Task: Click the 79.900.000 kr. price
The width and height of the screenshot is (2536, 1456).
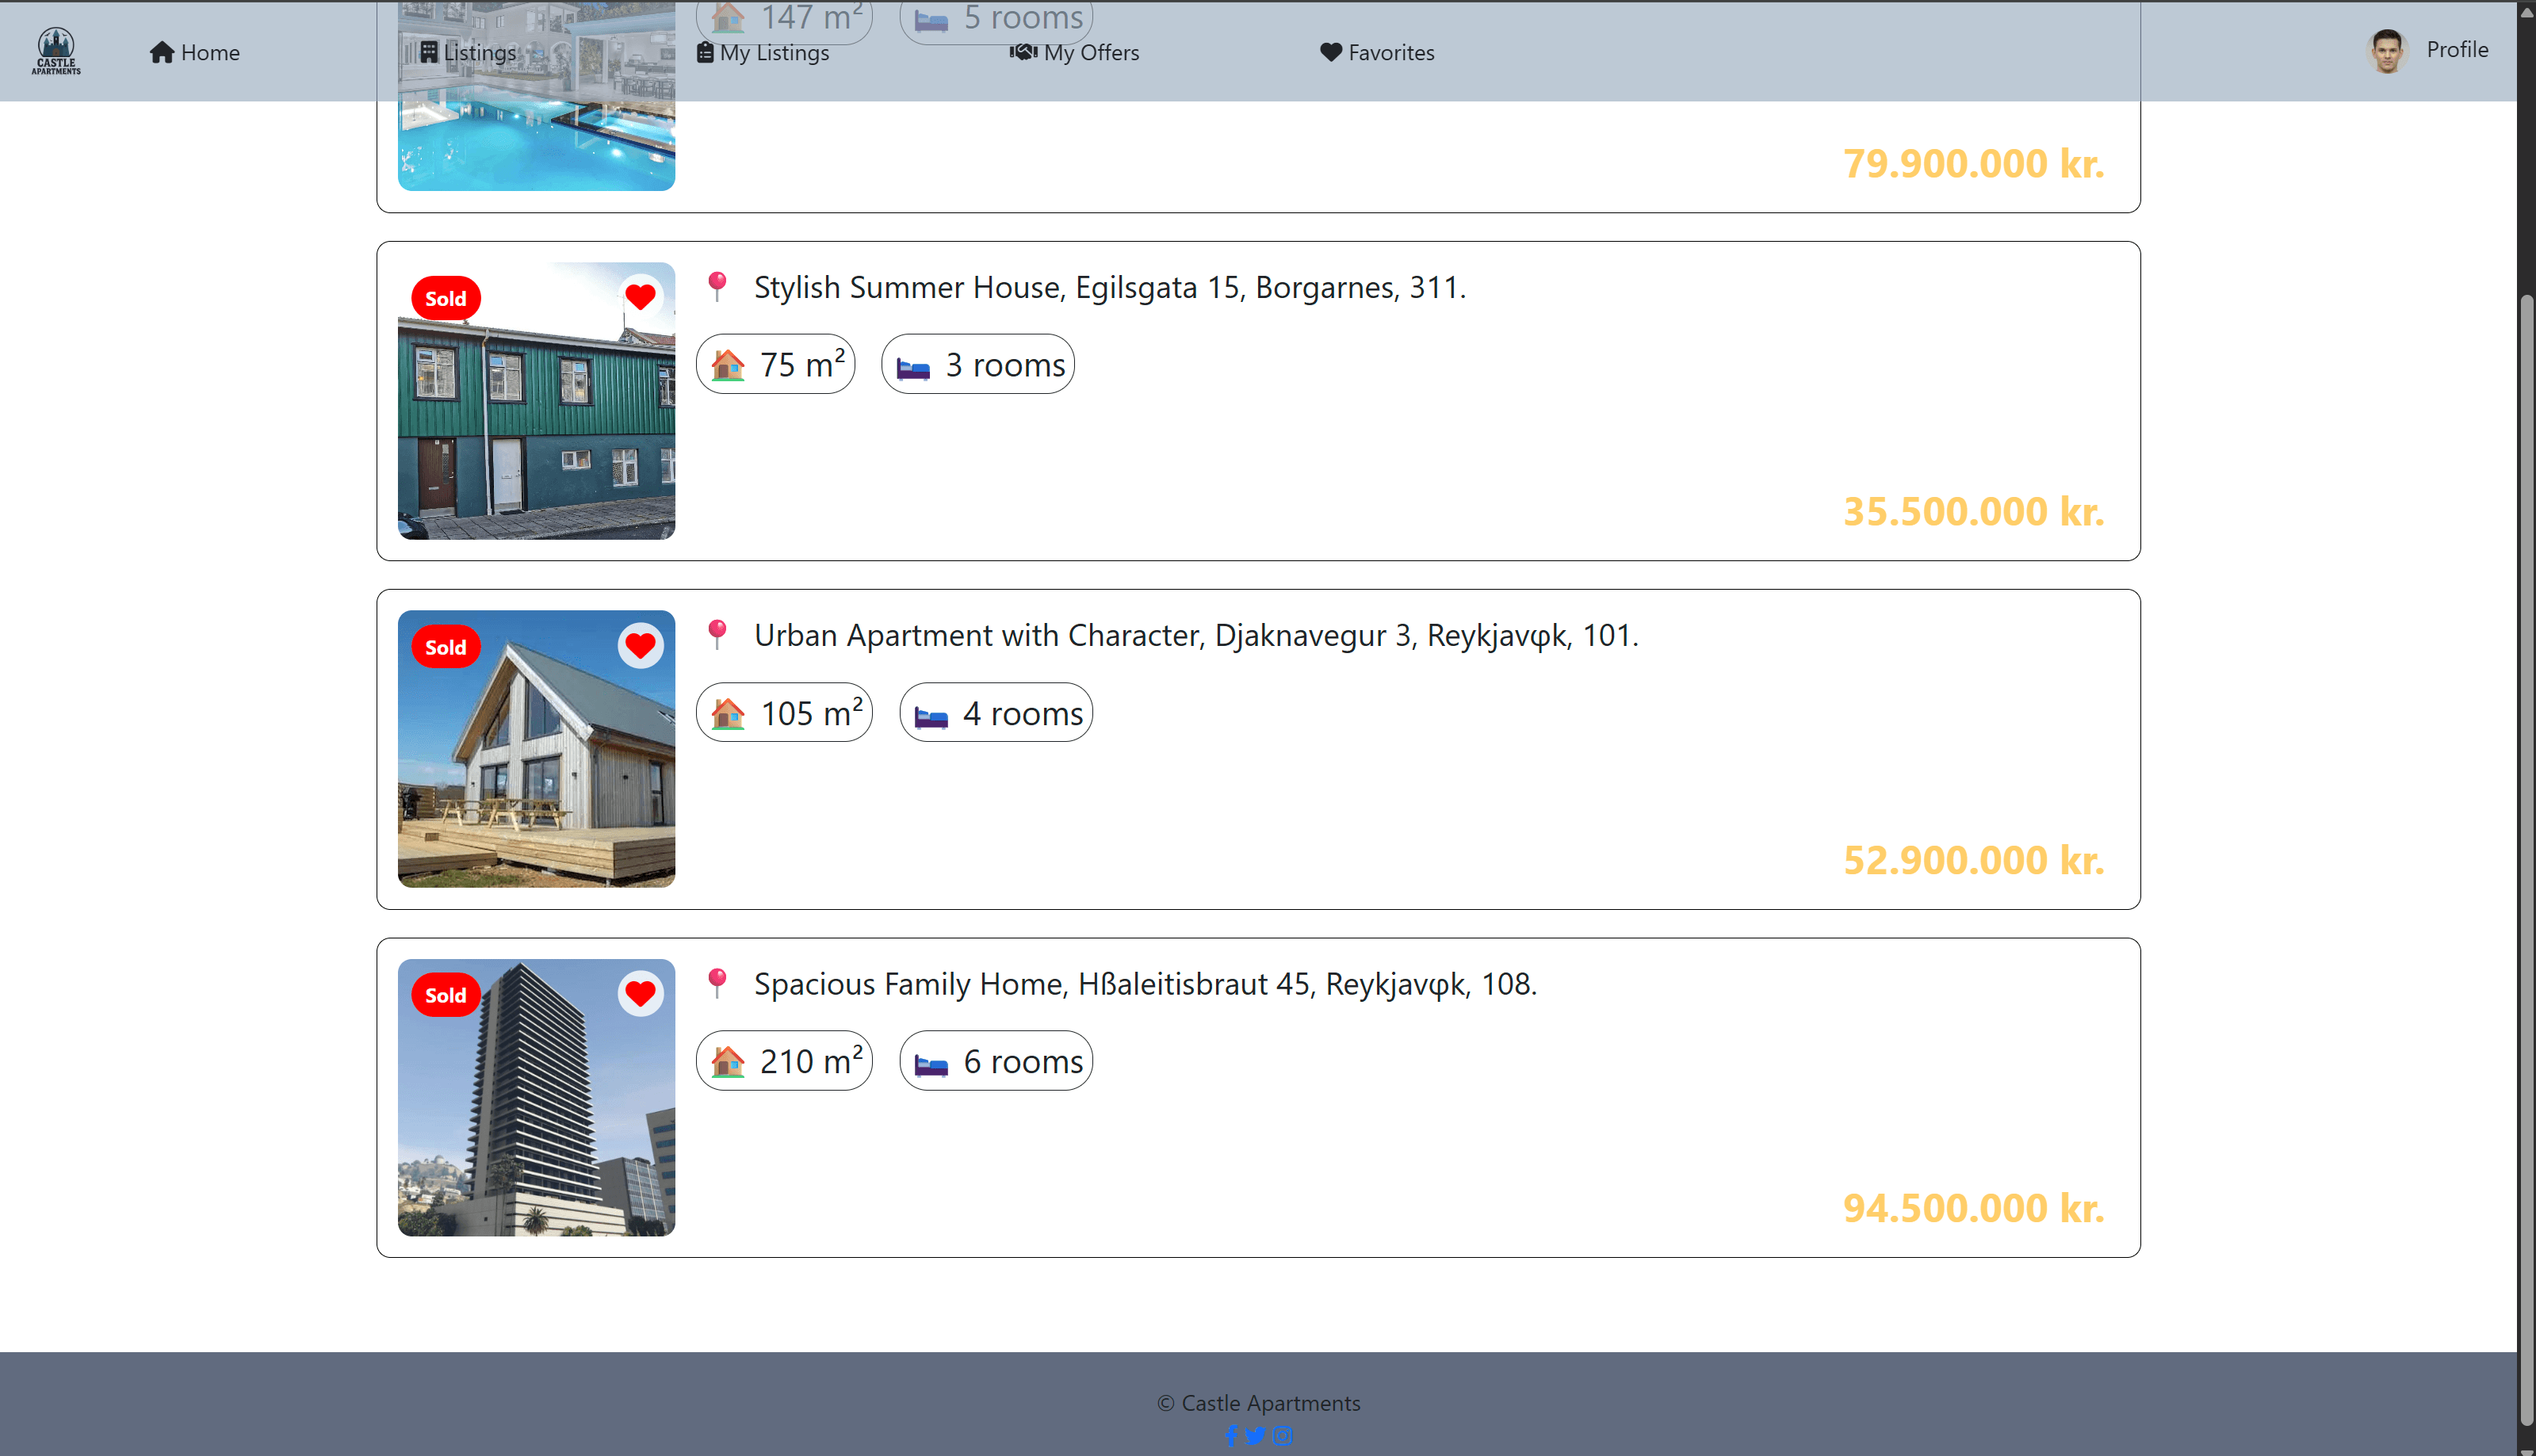Action: tap(1974, 163)
